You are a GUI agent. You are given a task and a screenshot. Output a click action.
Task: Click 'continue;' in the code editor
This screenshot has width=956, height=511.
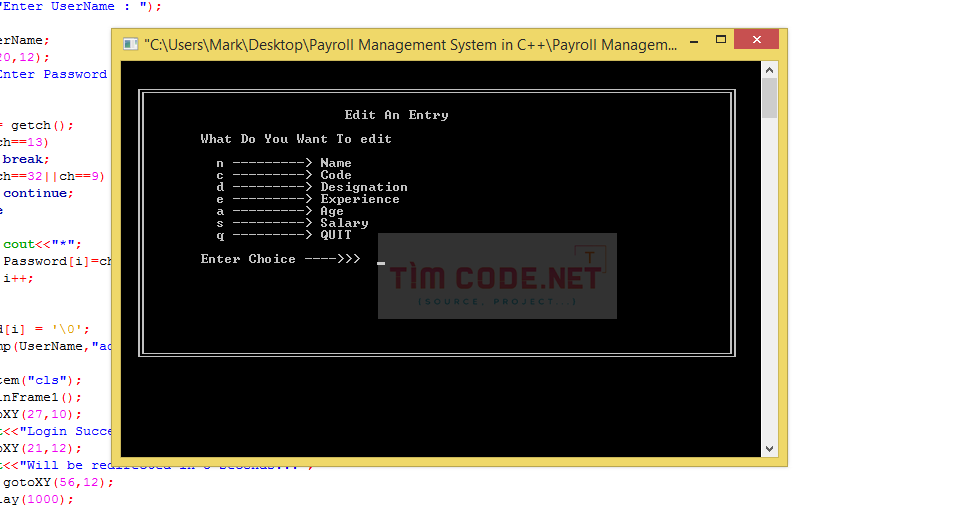[x=38, y=193]
